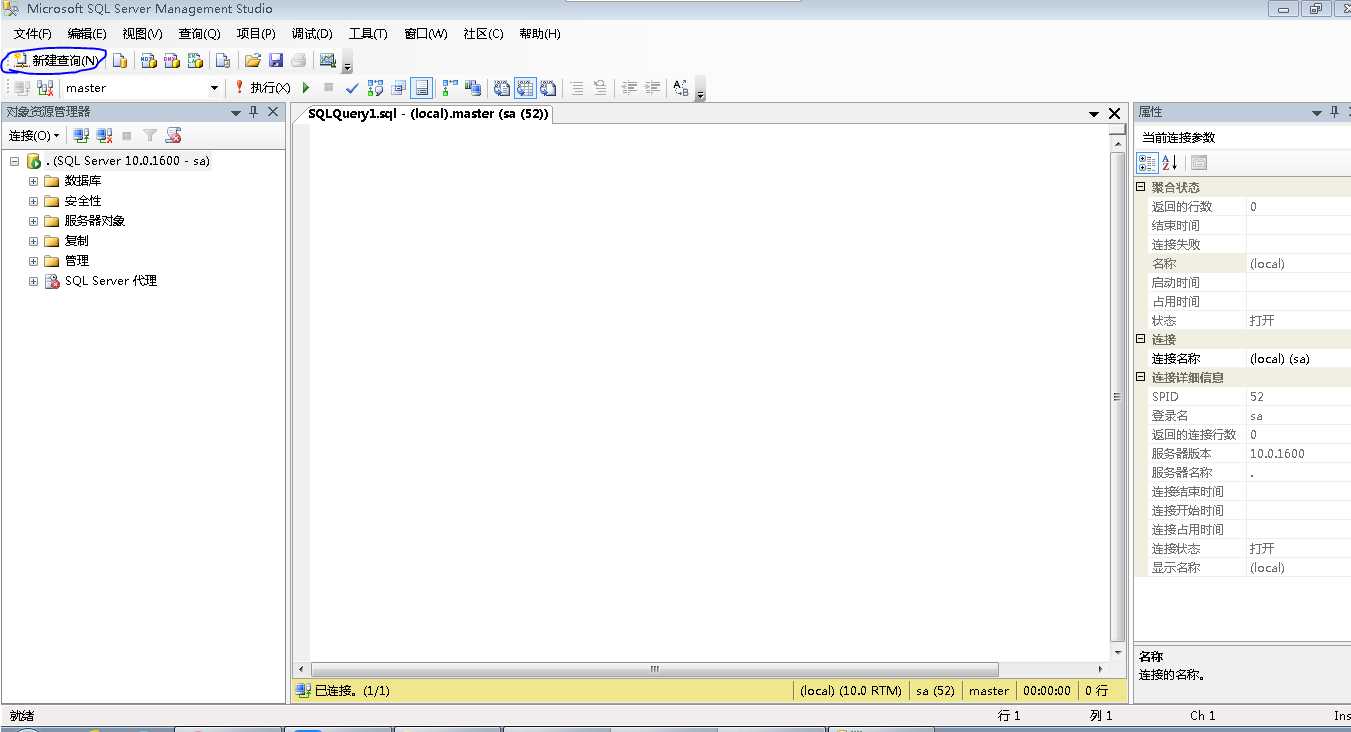
Task: Parse the query with the blue checkmark
Action: (x=352, y=88)
